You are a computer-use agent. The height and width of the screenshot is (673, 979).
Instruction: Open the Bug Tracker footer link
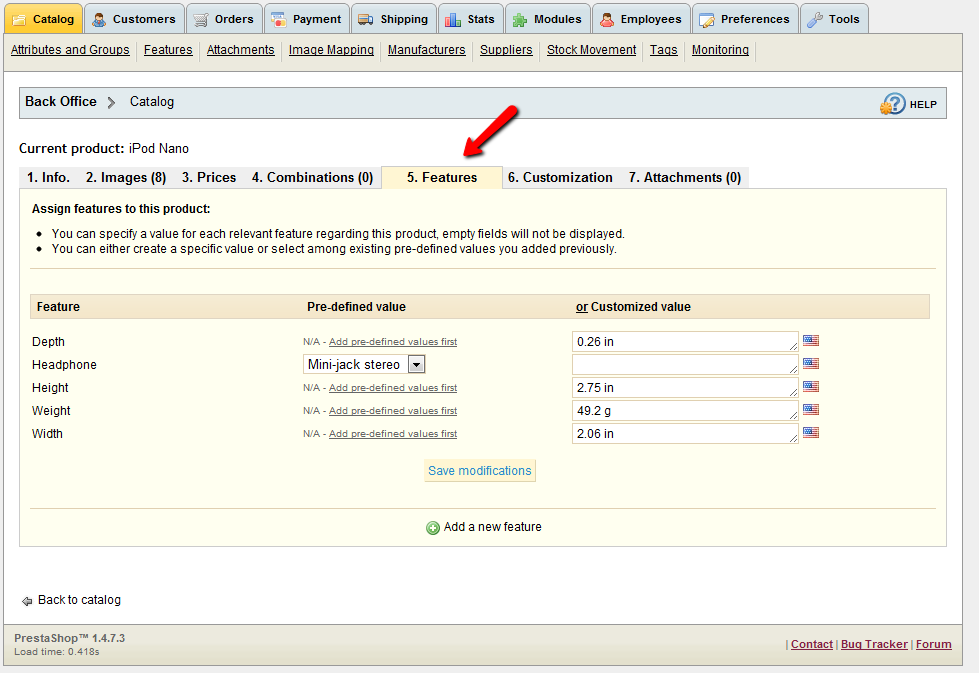874,644
